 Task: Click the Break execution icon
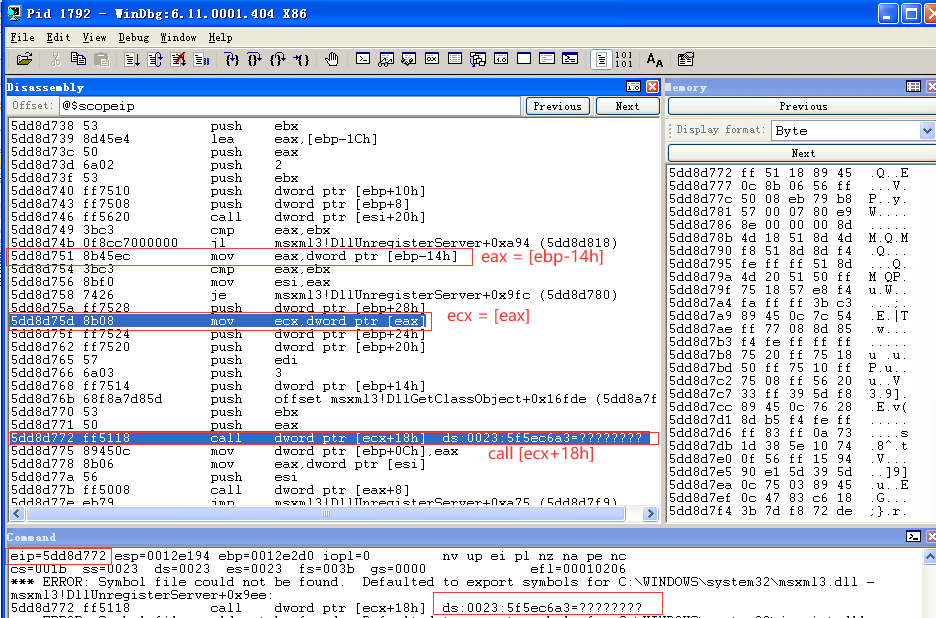point(202,59)
